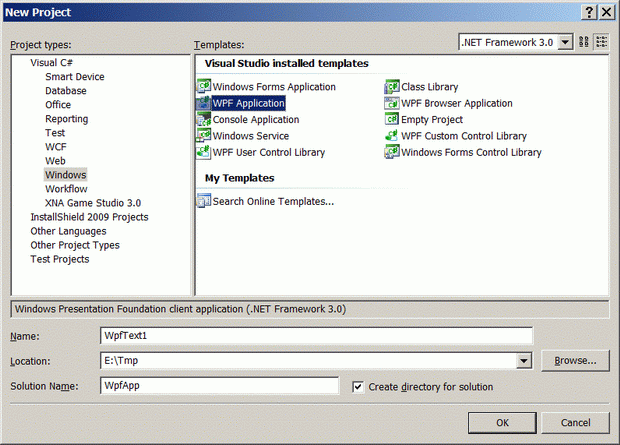This screenshot has width=620, height=445.
Task: Click the Console Application template icon
Action: pos(204,119)
